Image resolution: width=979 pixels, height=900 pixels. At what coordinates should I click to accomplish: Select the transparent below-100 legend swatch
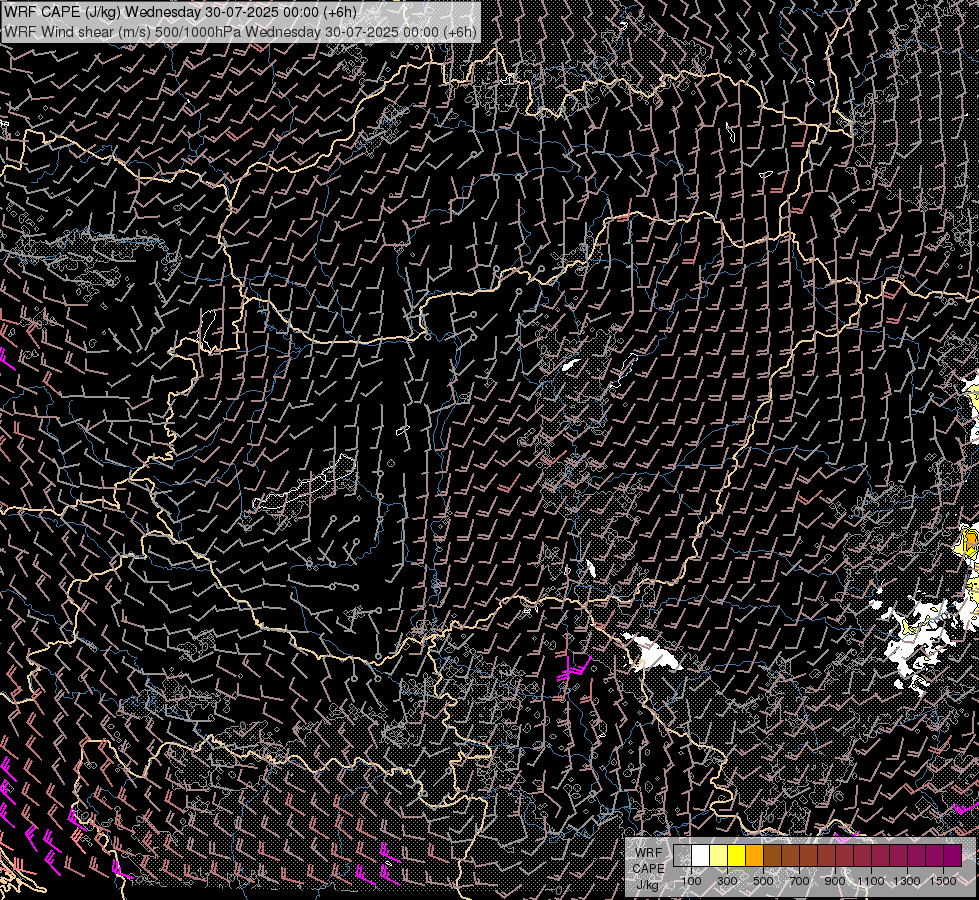682,855
